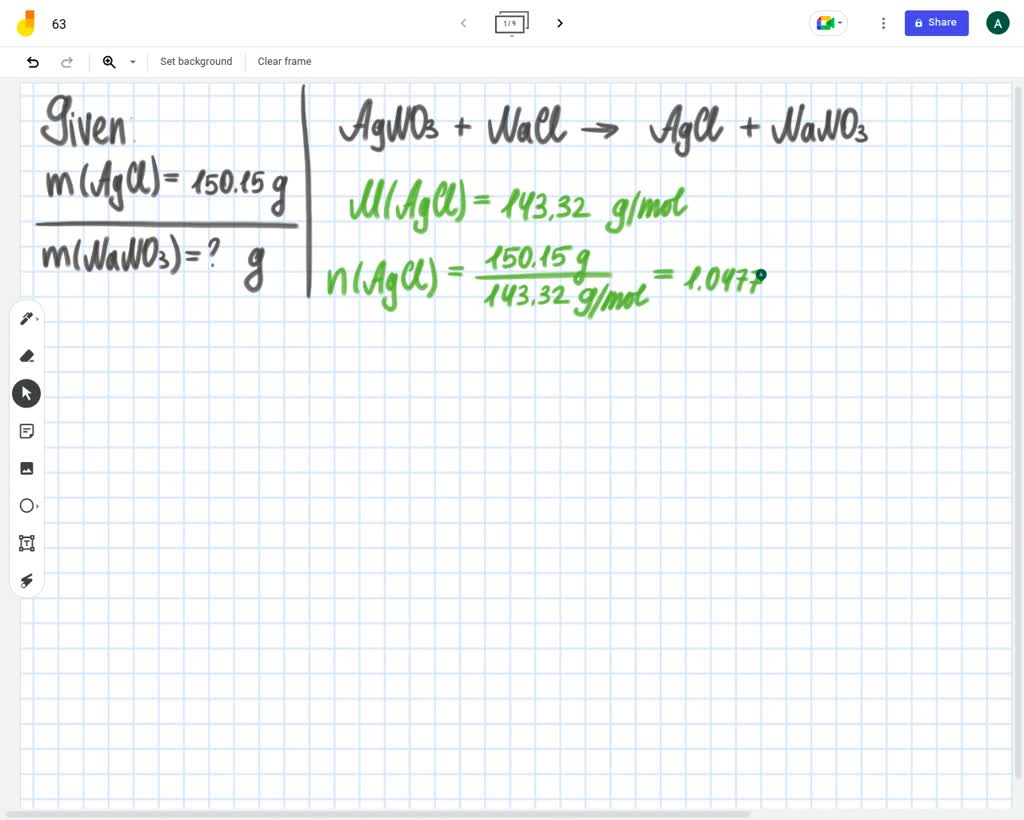Click Clear frame
This screenshot has width=1024, height=820.
pyautogui.click(x=284, y=61)
